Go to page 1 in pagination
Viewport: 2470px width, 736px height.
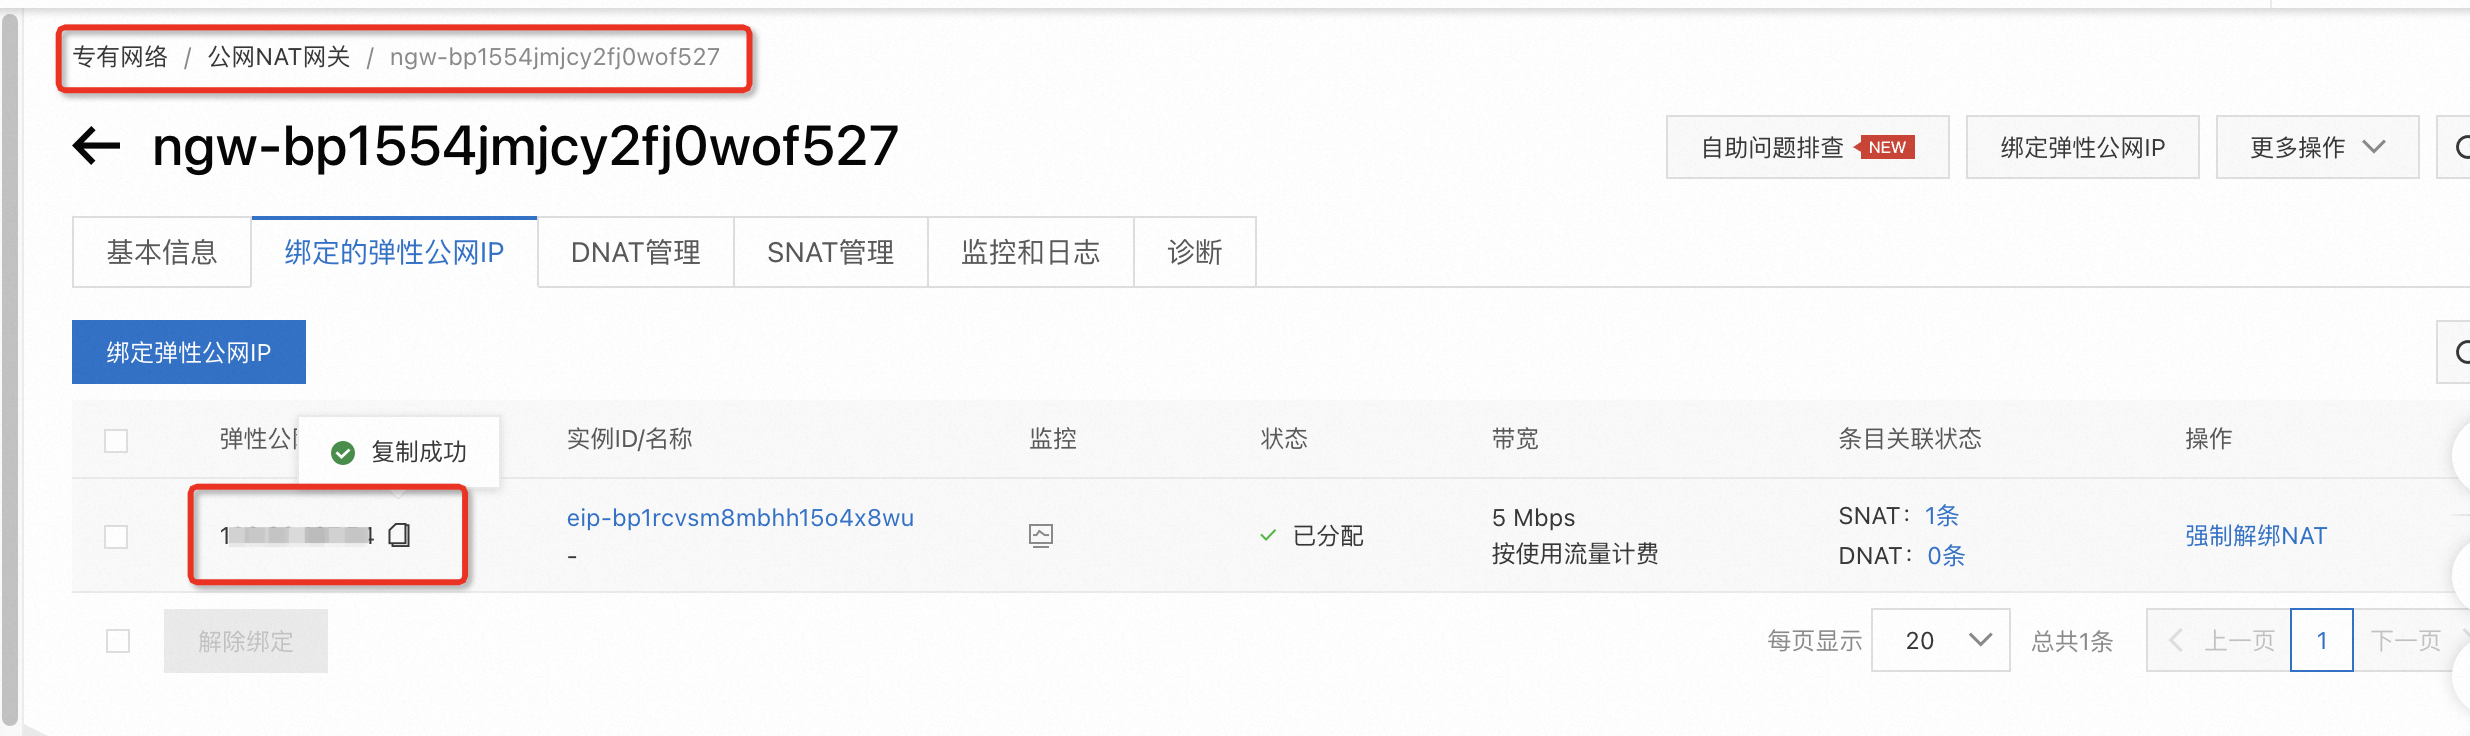coord(2321,640)
